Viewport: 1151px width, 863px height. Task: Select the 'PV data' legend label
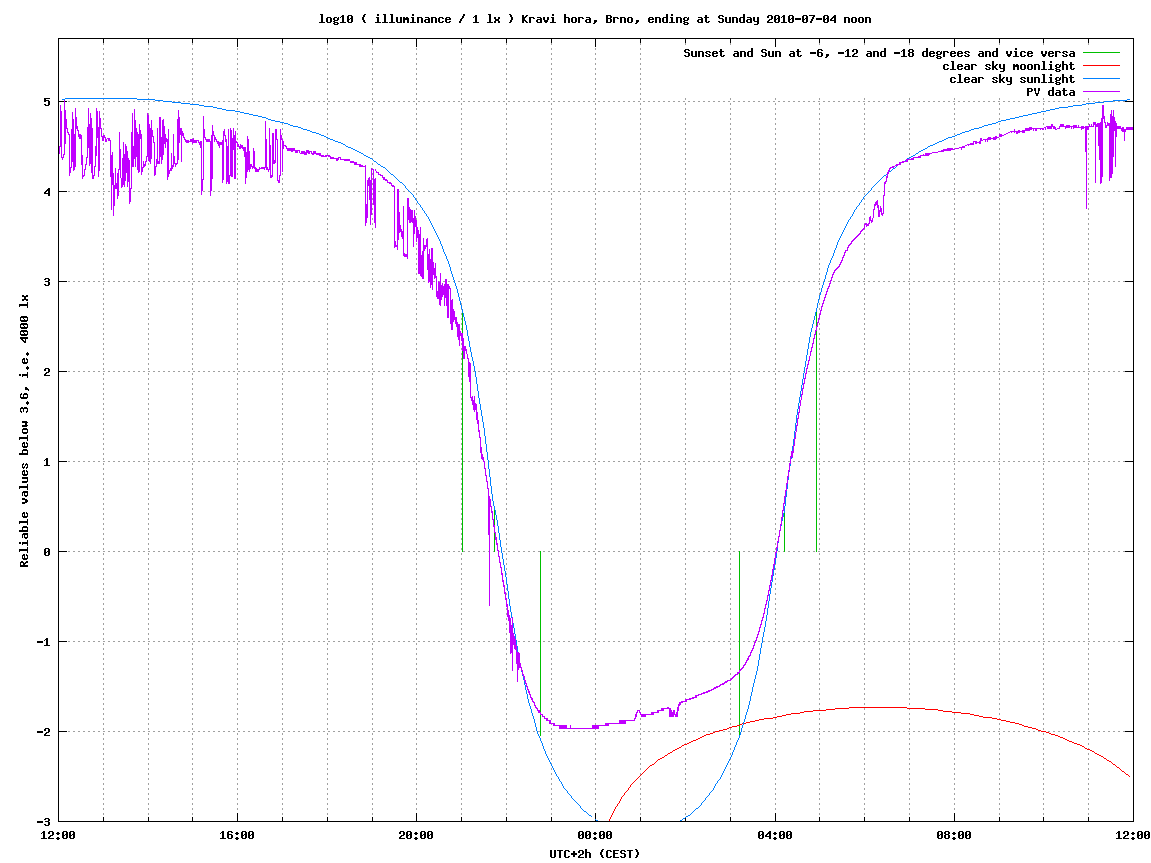1050,92
